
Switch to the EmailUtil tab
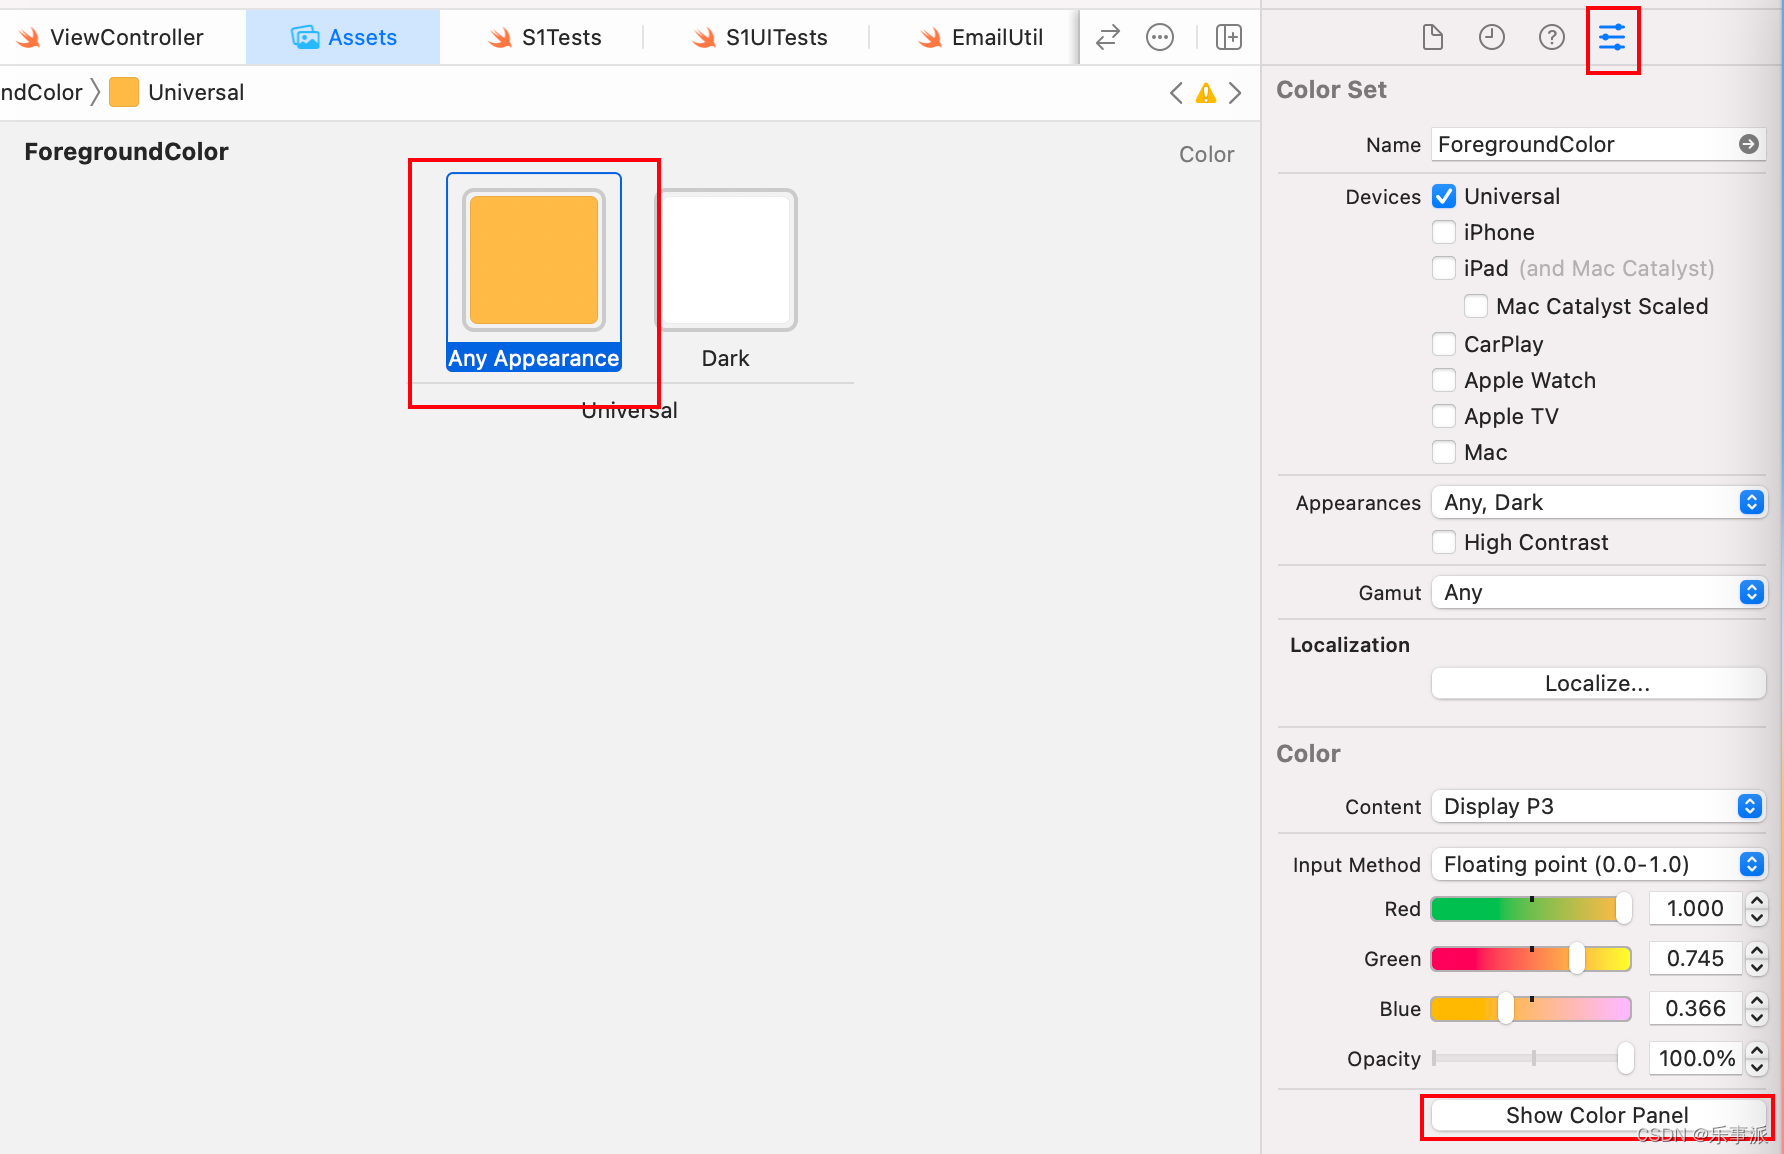pyautogui.click(x=981, y=38)
